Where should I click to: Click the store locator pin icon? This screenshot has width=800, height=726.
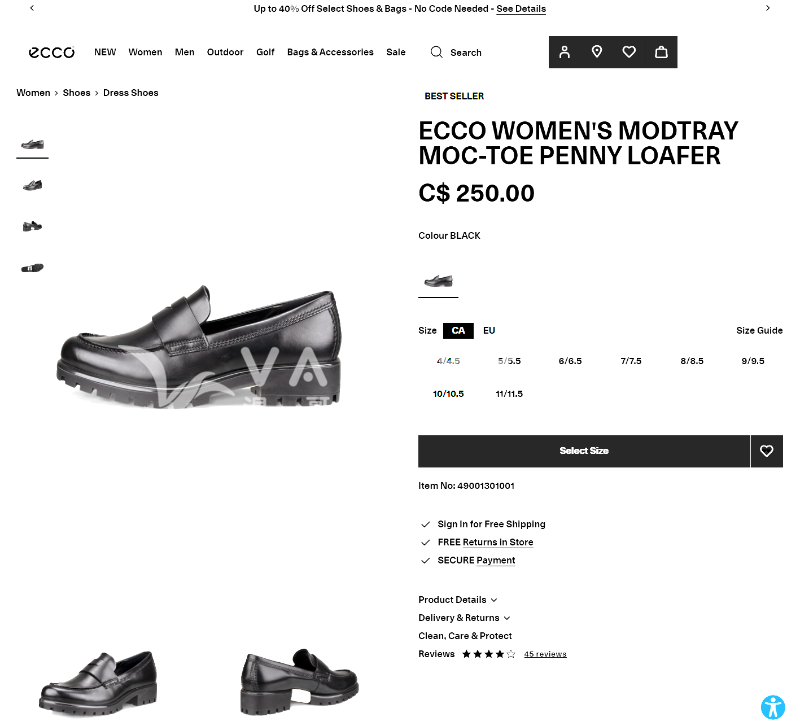(x=597, y=52)
